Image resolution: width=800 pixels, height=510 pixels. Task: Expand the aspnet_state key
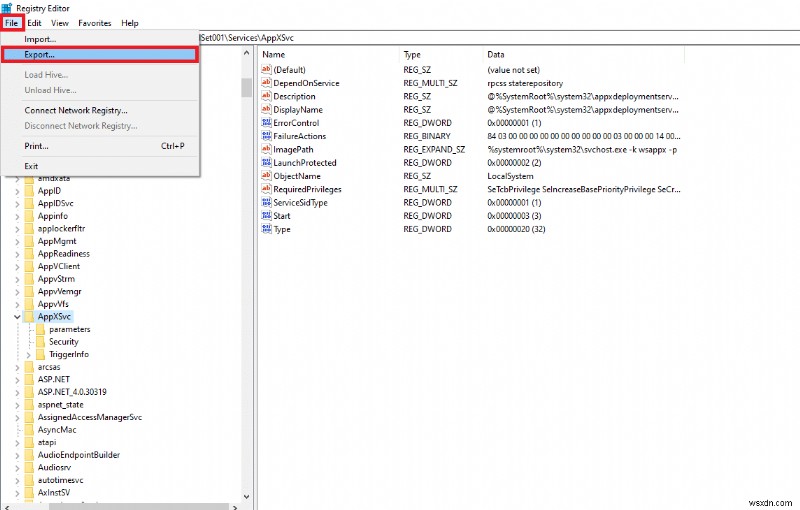click(17, 405)
